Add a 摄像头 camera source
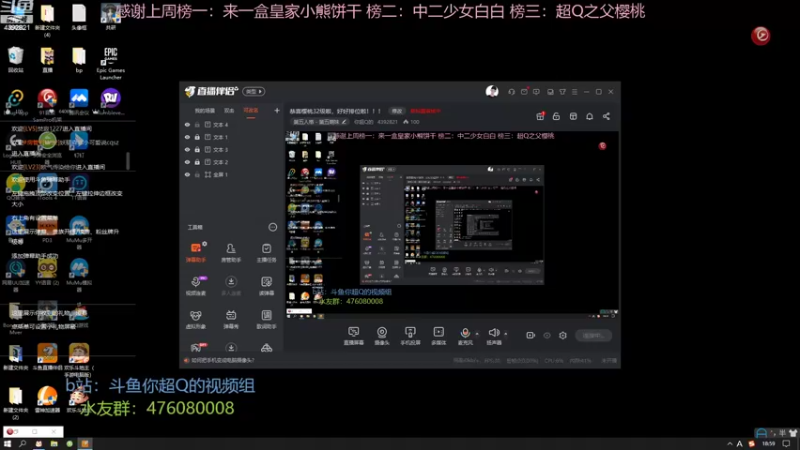 [x=382, y=336]
